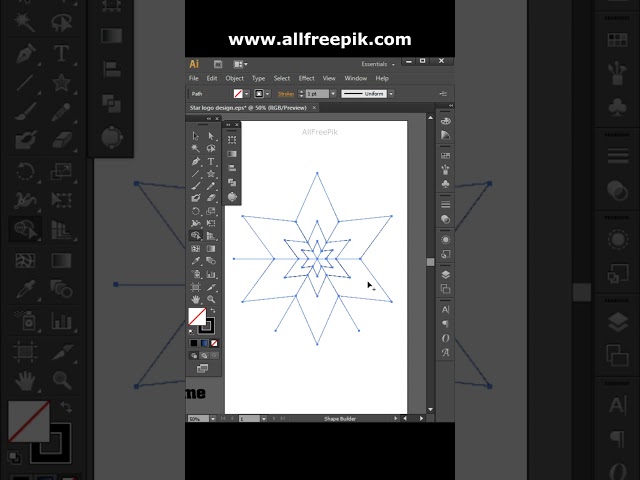Activate the Hand tool
The width and height of the screenshot is (640, 480).
(x=196, y=299)
